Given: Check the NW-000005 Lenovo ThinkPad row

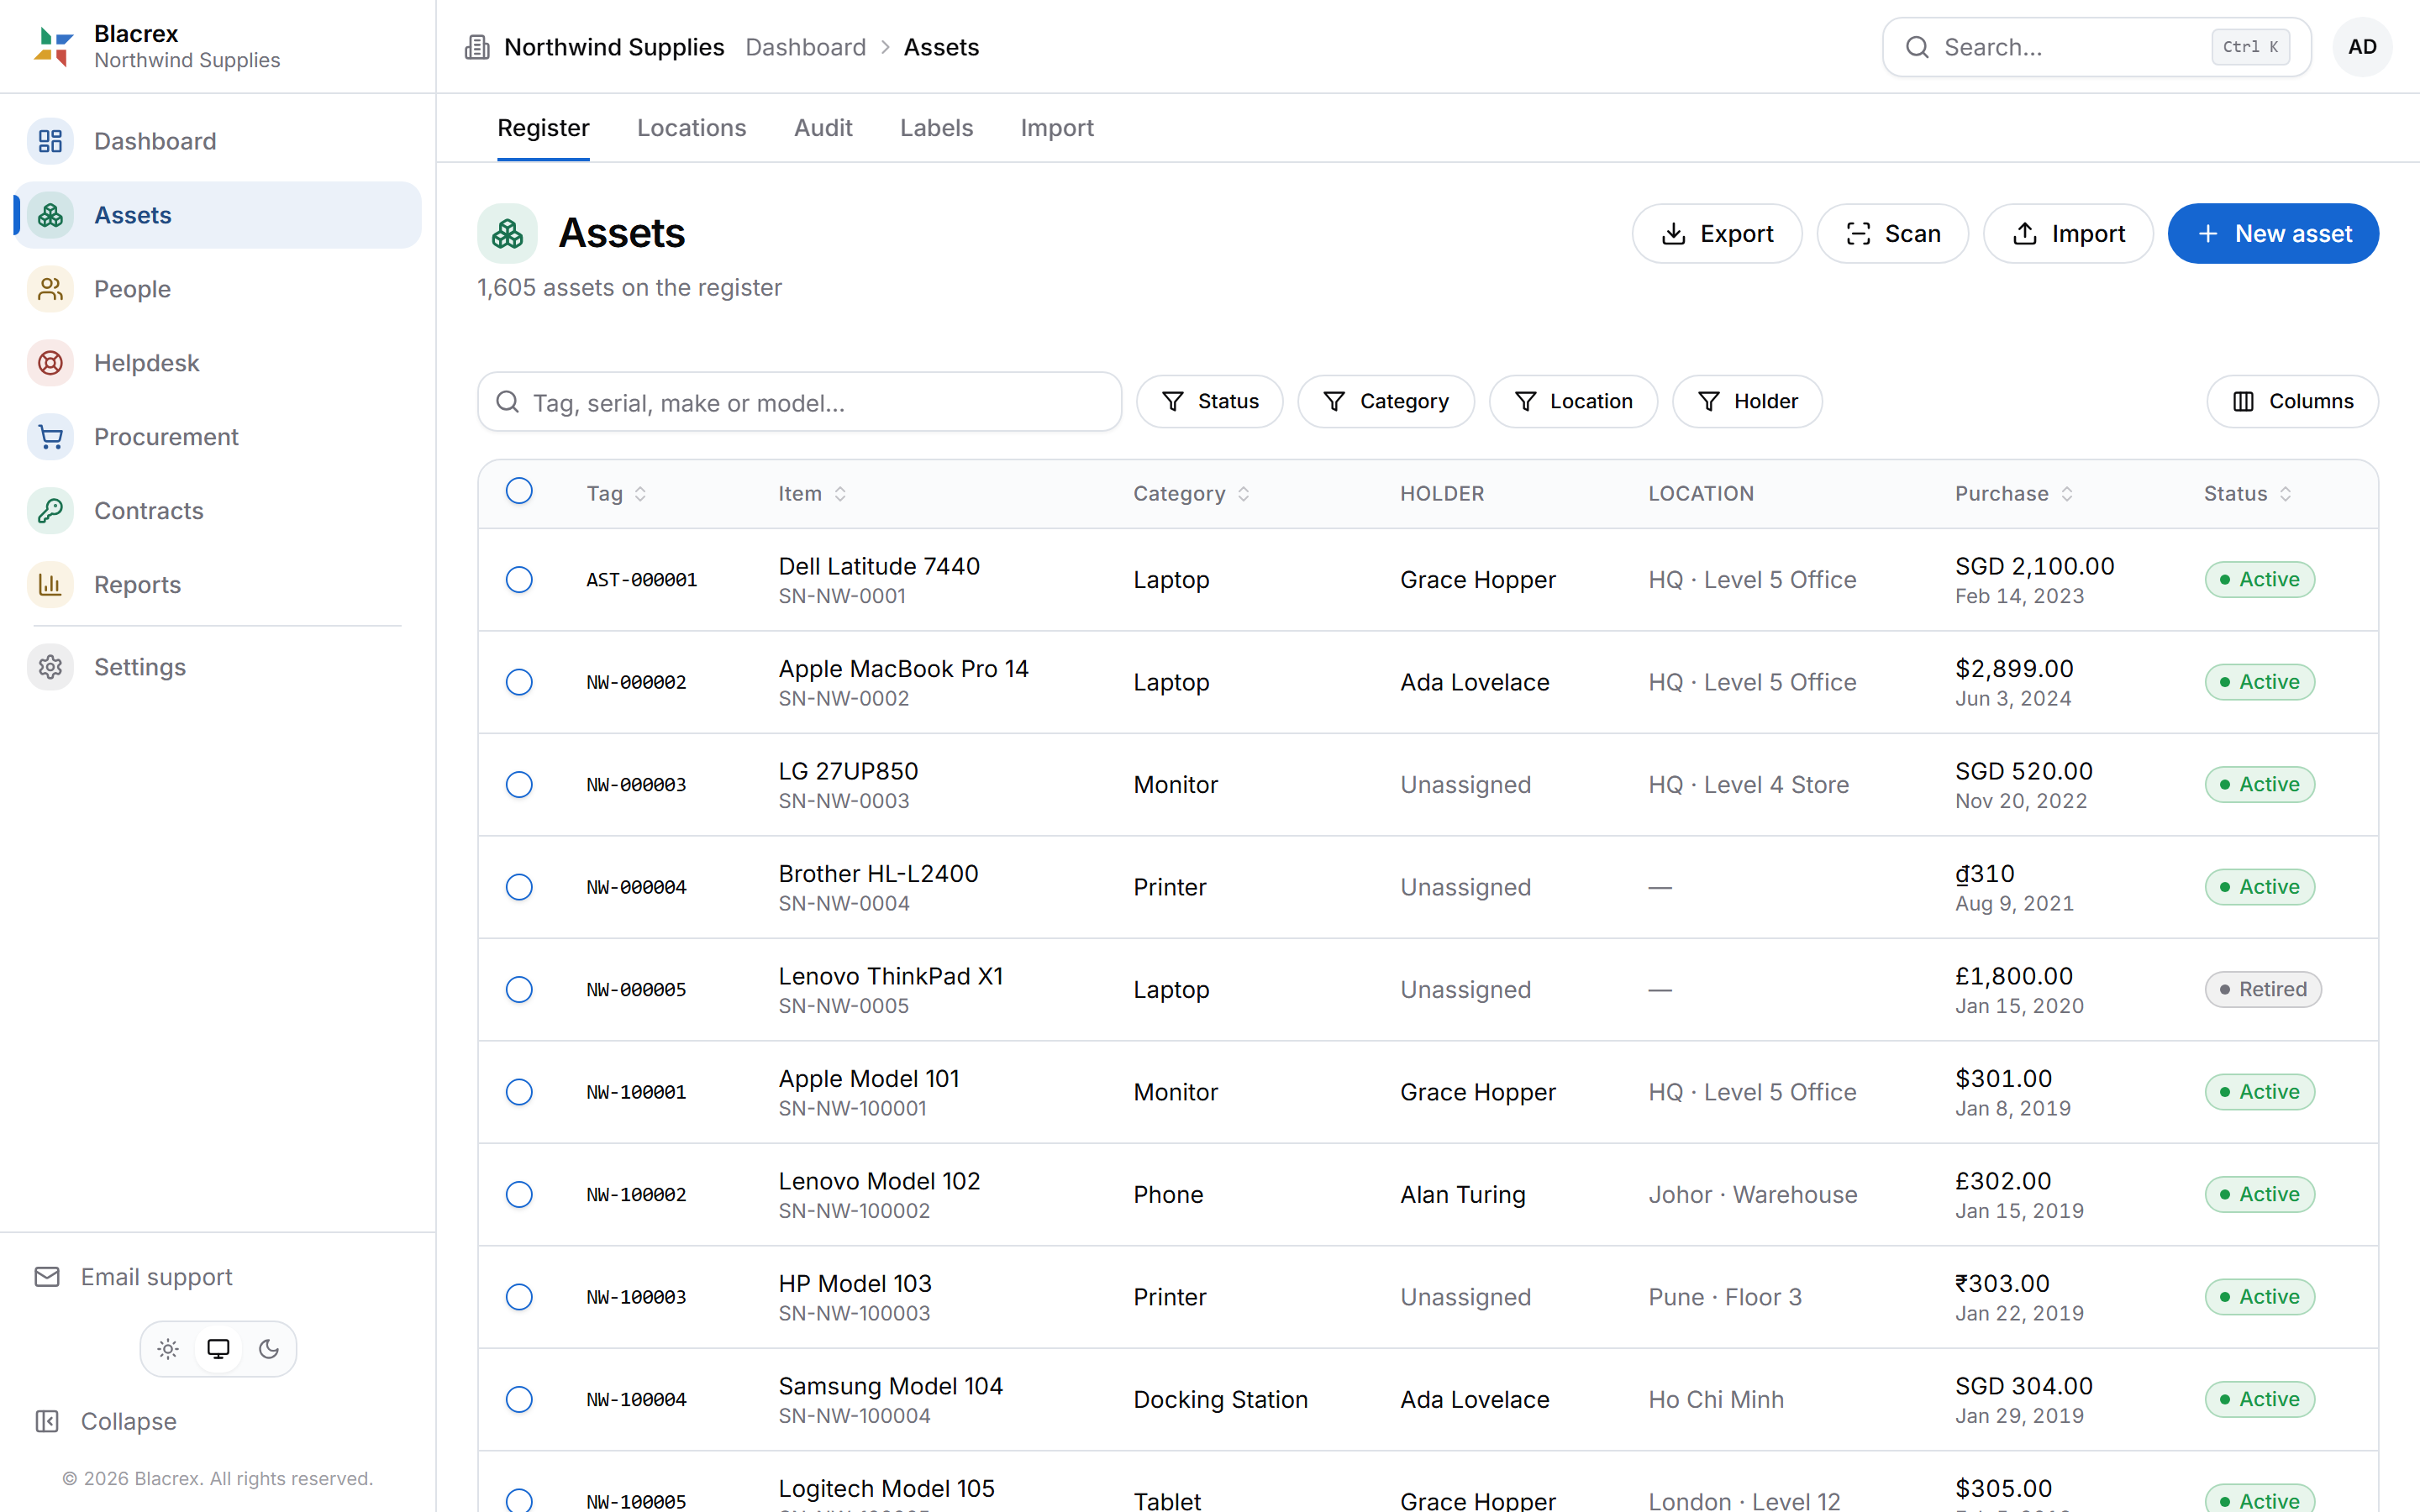Looking at the screenshot, I should click(x=519, y=990).
